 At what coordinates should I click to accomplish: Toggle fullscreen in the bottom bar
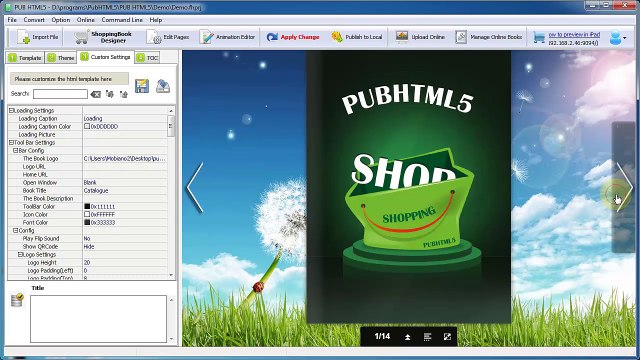pyautogui.click(x=447, y=337)
